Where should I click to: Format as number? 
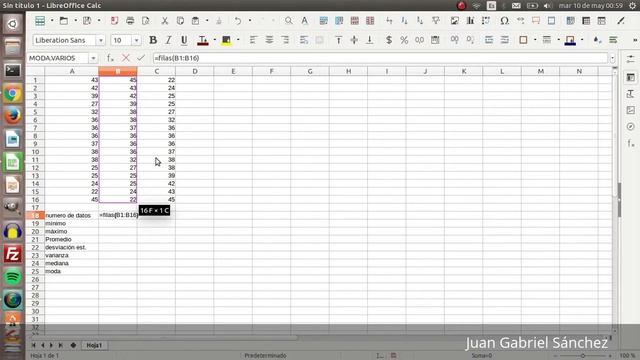point(420,40)
